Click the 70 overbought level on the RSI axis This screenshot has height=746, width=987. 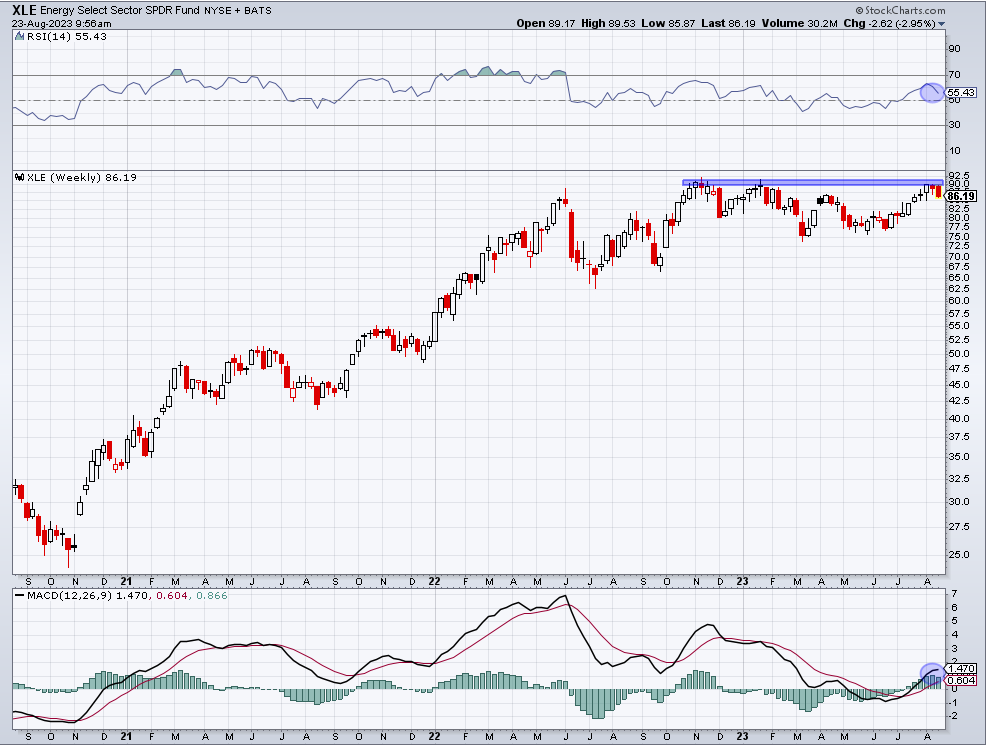[954, 75]
